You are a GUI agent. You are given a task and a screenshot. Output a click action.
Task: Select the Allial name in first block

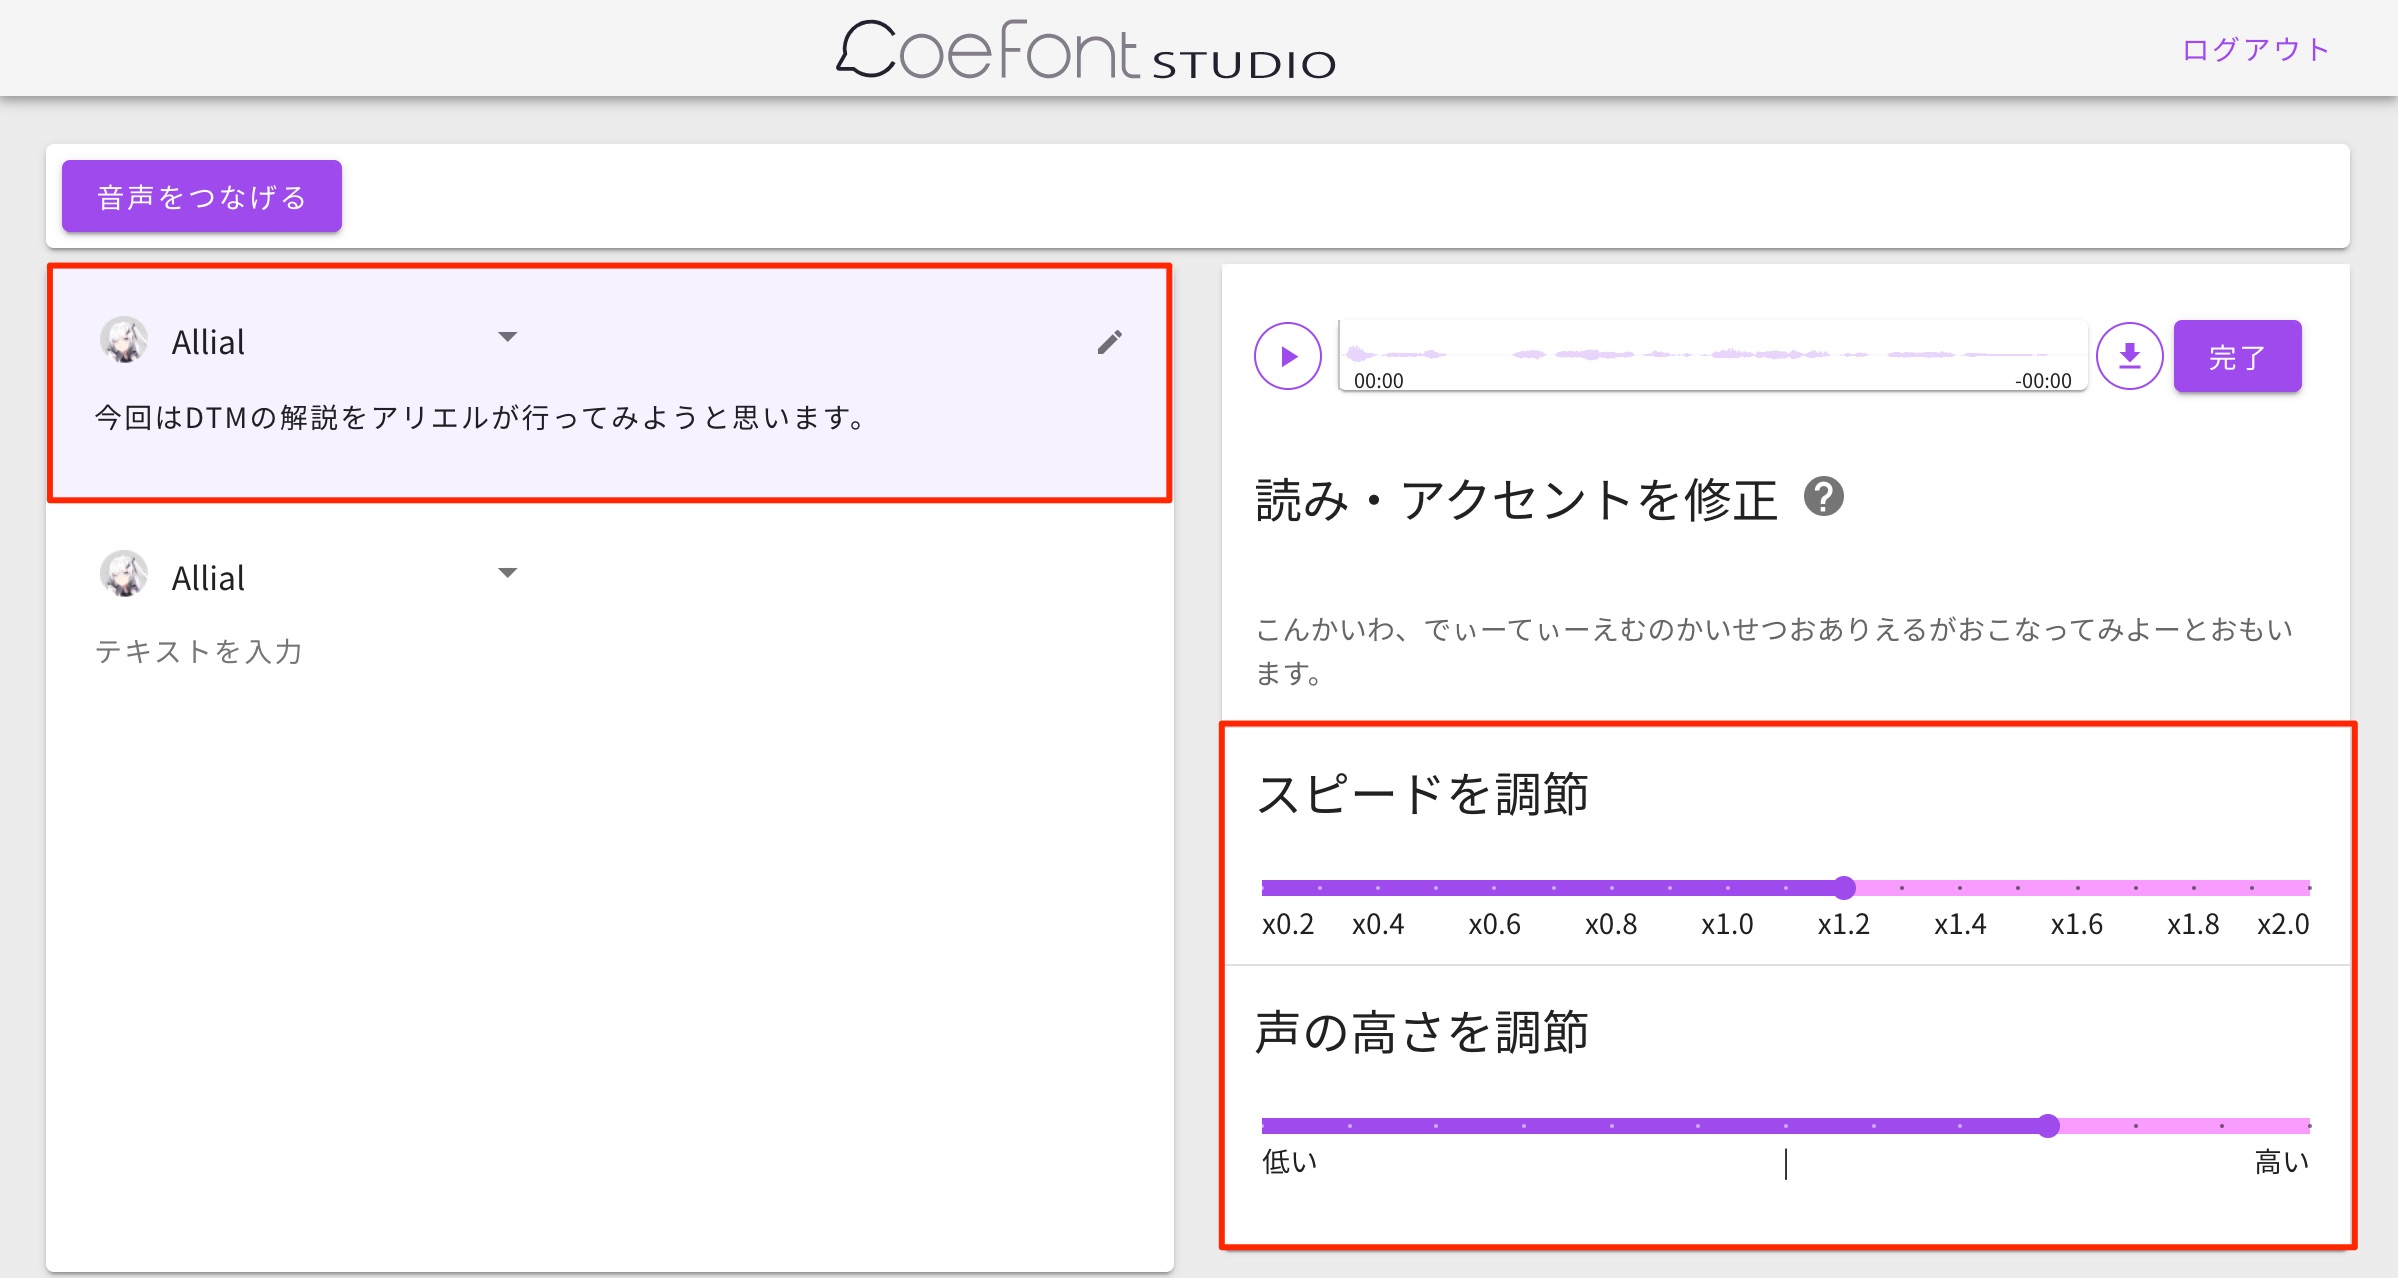(x=208, y=342)
